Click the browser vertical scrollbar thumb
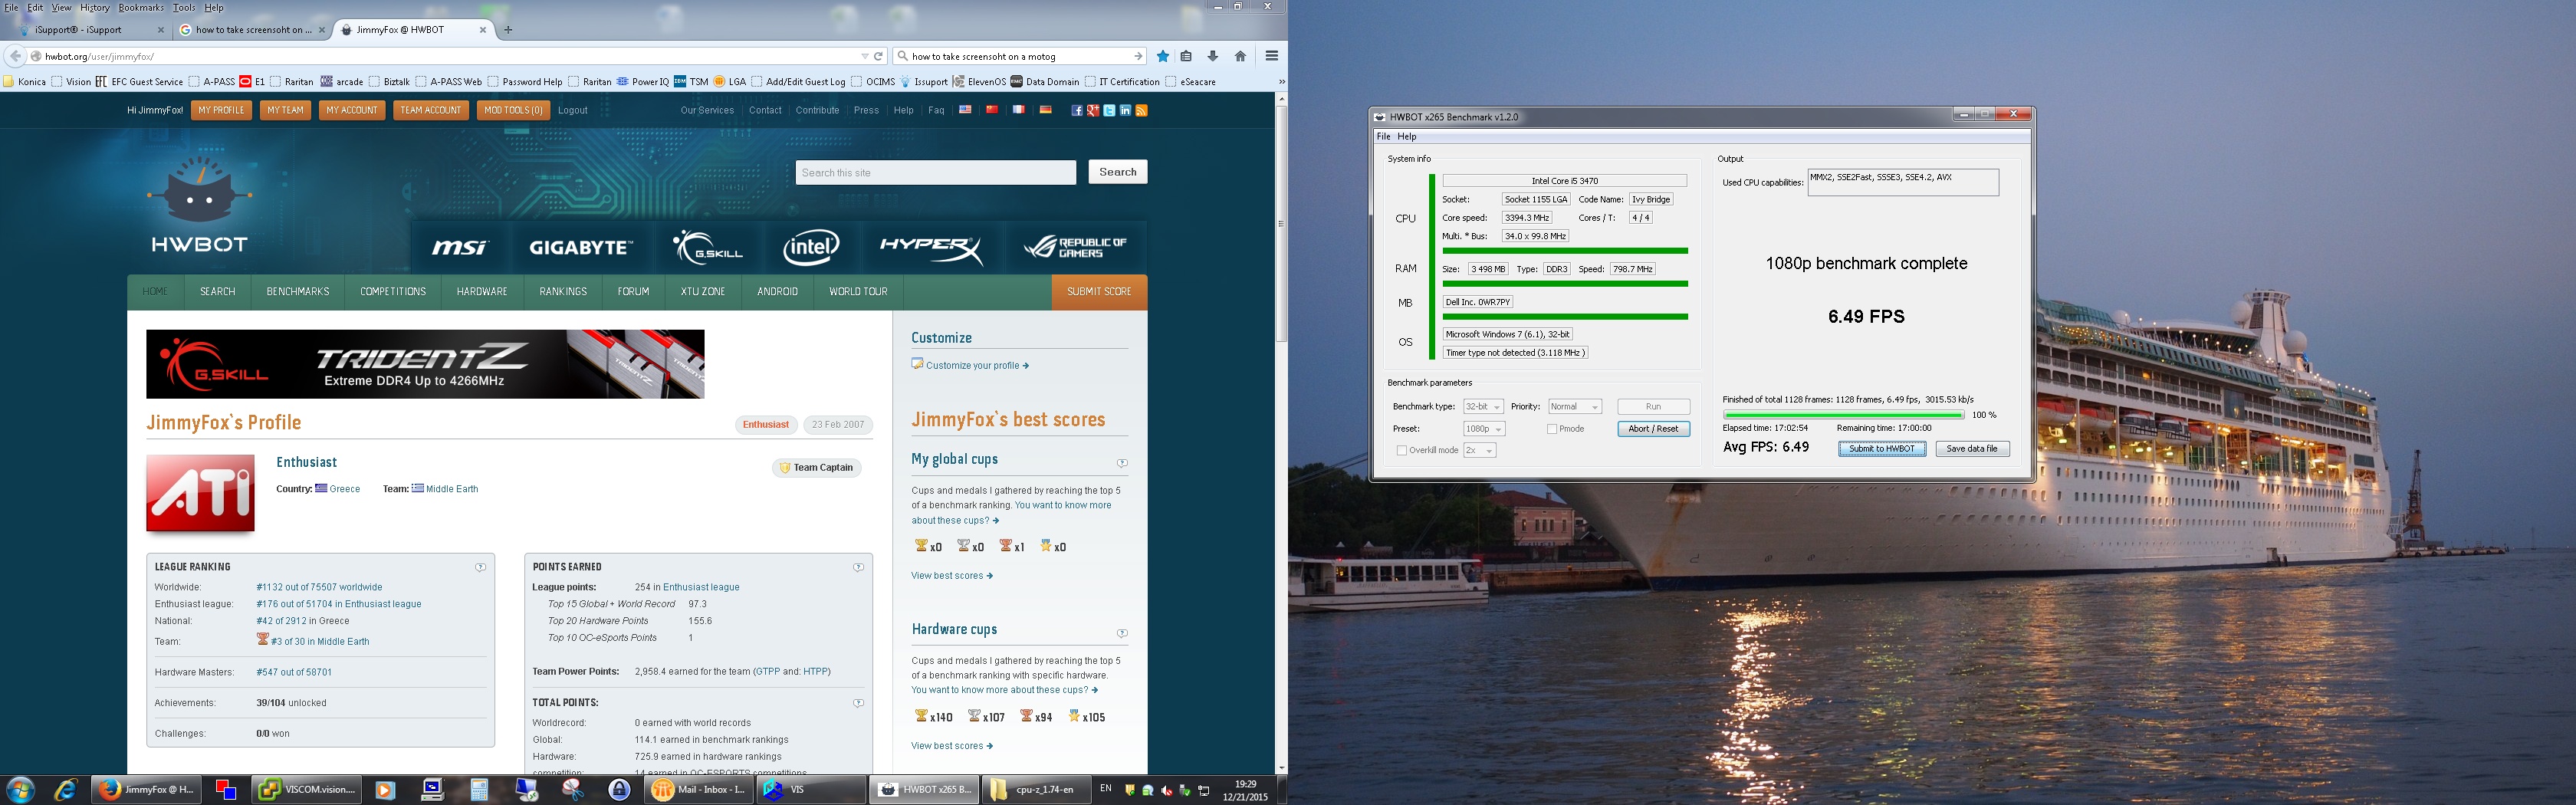This screenshot has width=2576, height=805. pos(1281,224)
